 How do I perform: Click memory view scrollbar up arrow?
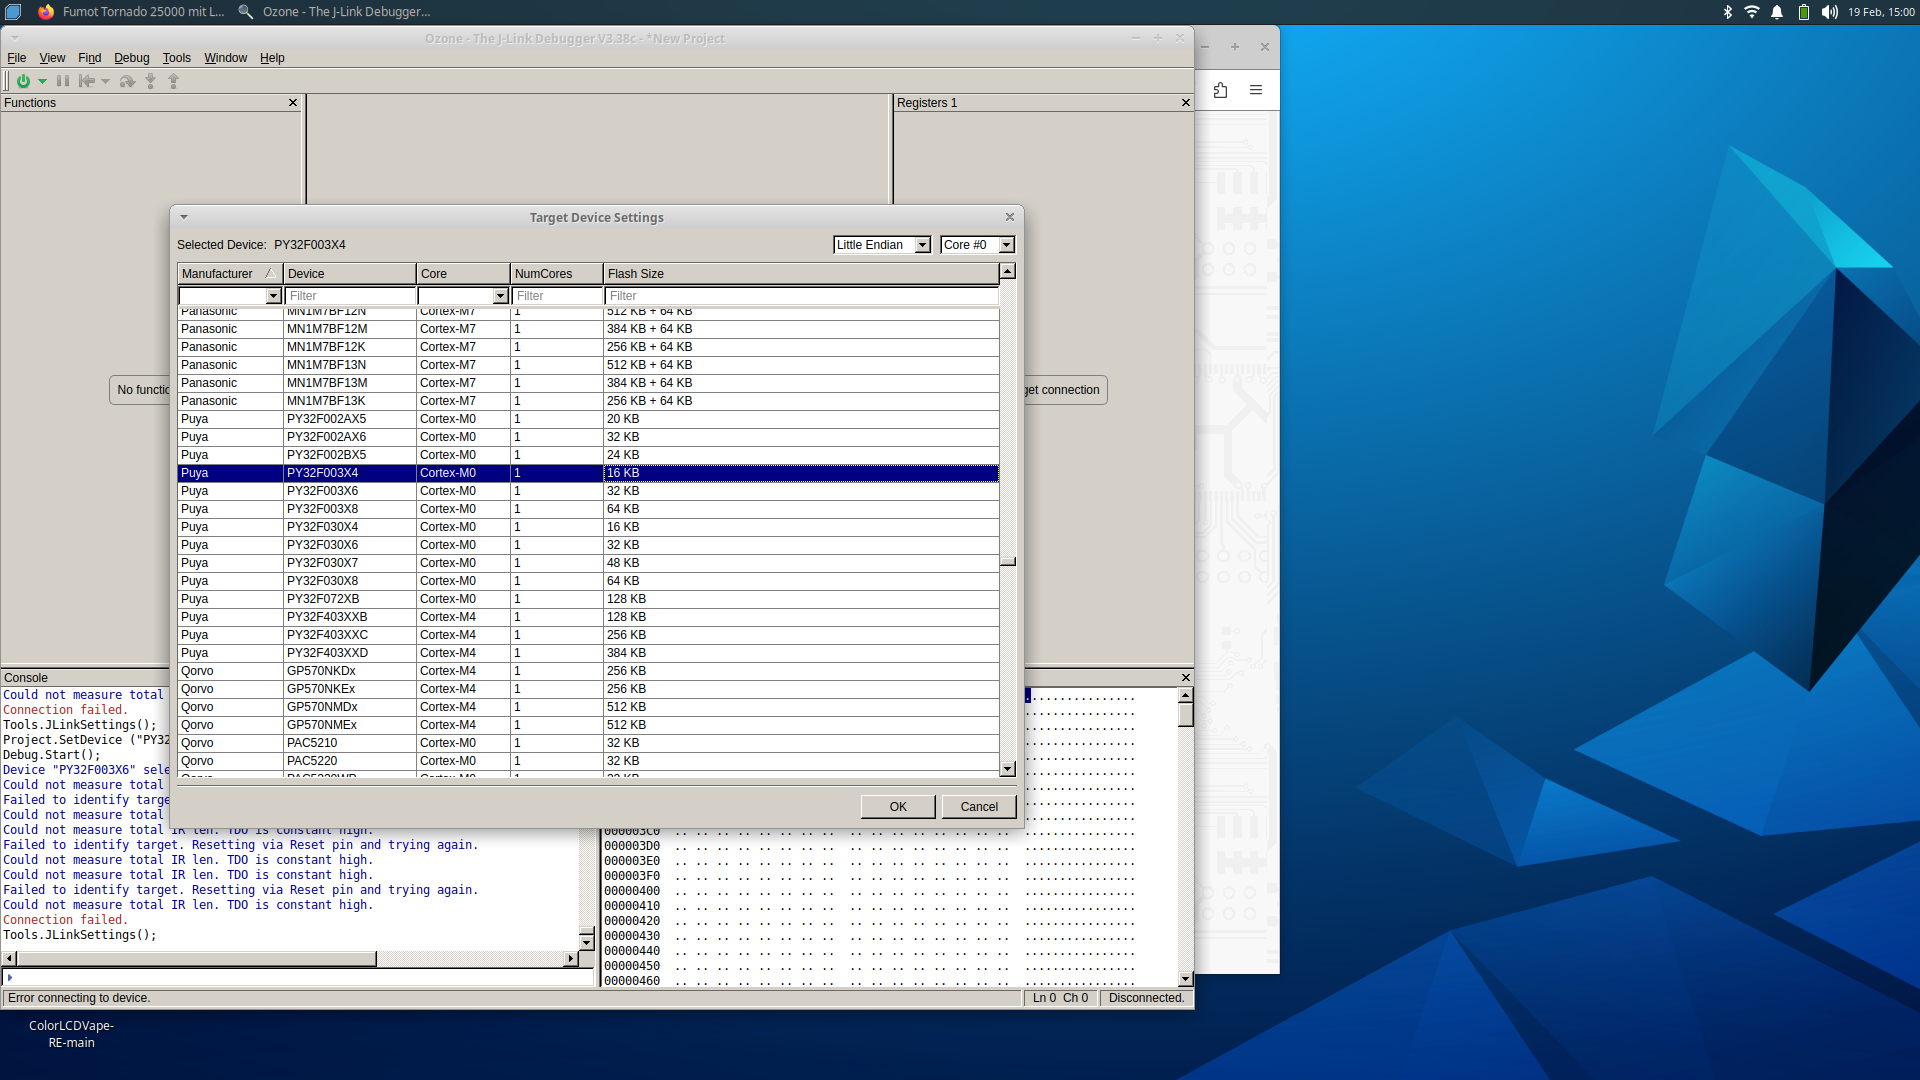[1186, 695]
